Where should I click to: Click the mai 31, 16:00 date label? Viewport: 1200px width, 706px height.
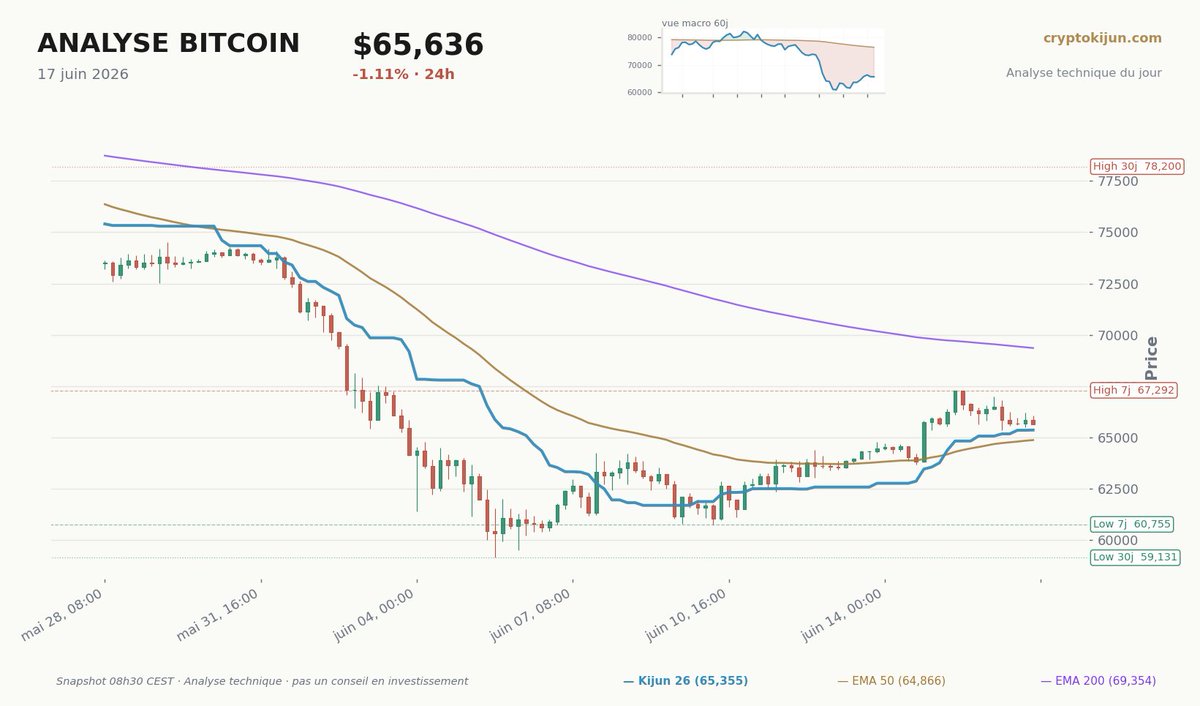point(219,614)
